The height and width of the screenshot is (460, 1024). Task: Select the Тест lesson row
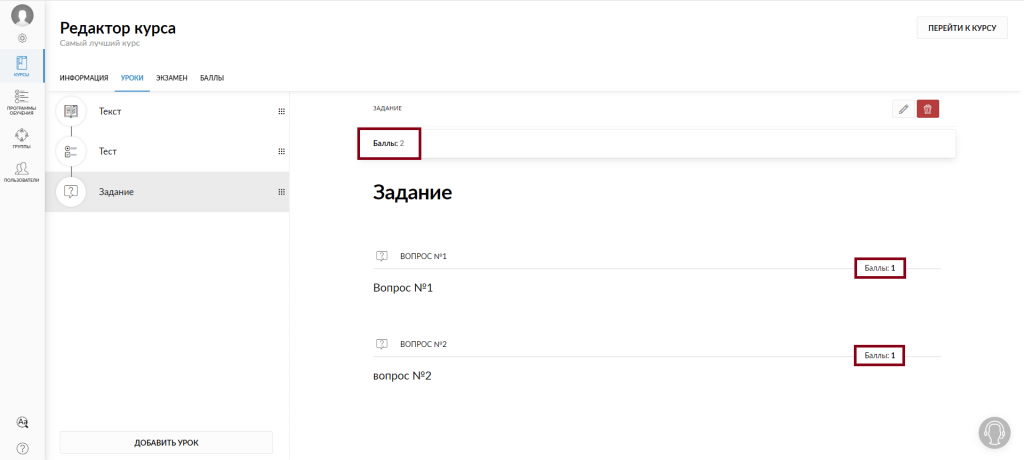coord(167,152)
